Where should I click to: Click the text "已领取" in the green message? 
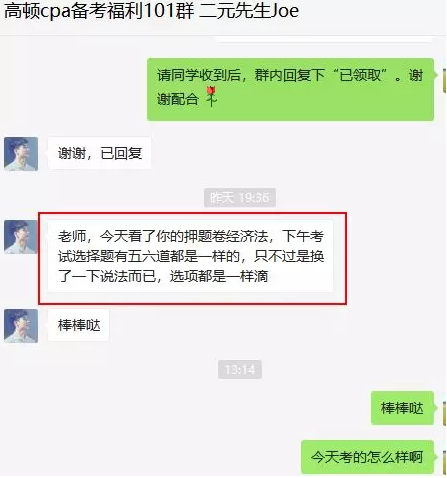click(x=360, y=75)
